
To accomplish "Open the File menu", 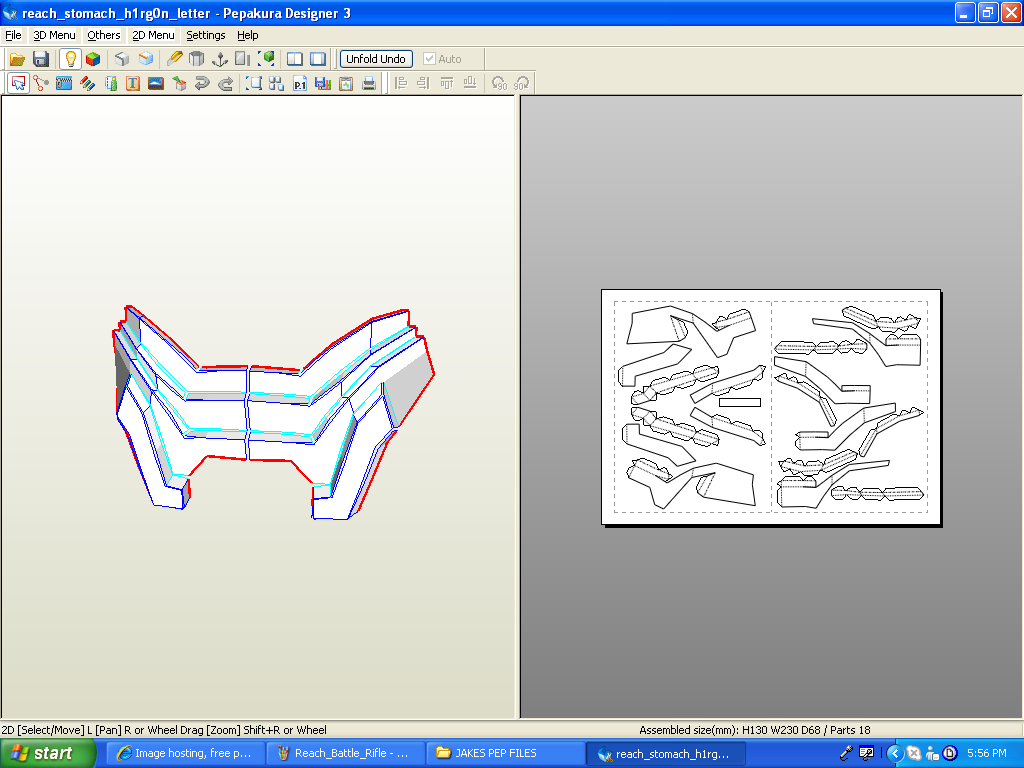I will tap(13, 35).
